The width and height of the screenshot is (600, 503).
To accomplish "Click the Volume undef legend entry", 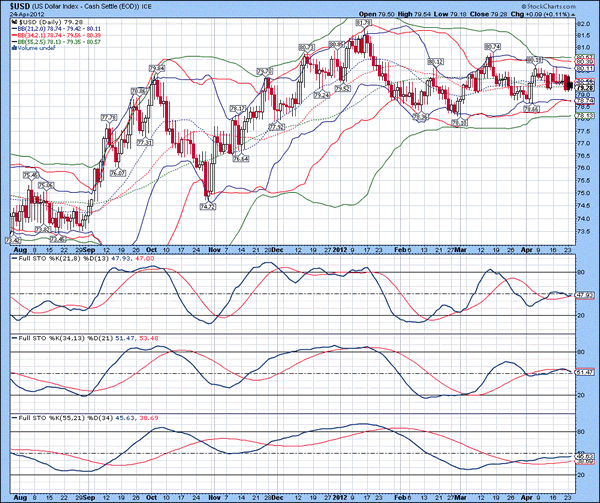I will click(x=30, y=47).
